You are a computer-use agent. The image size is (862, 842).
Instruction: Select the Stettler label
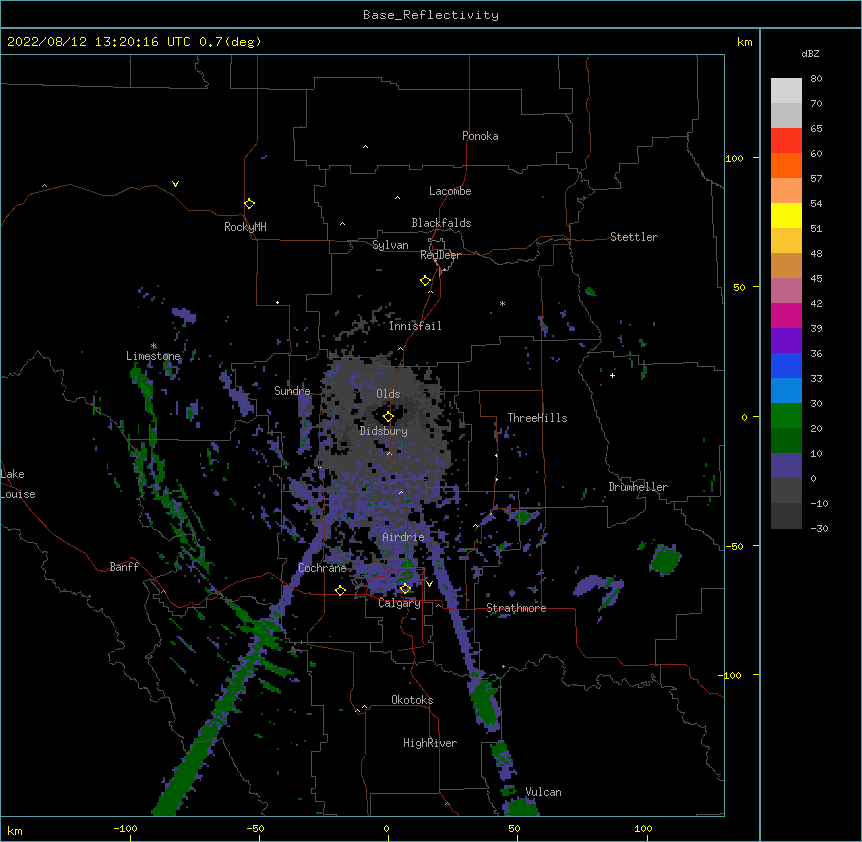[x=634, y=237]
